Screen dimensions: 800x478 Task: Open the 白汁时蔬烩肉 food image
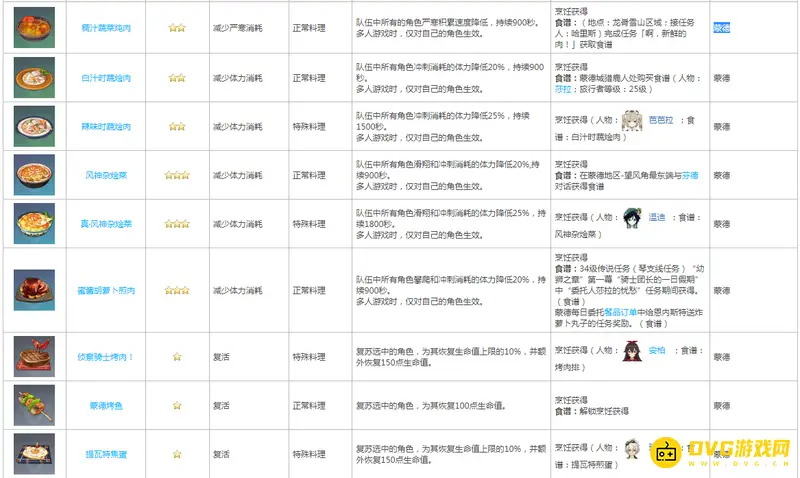pos(34,77)
